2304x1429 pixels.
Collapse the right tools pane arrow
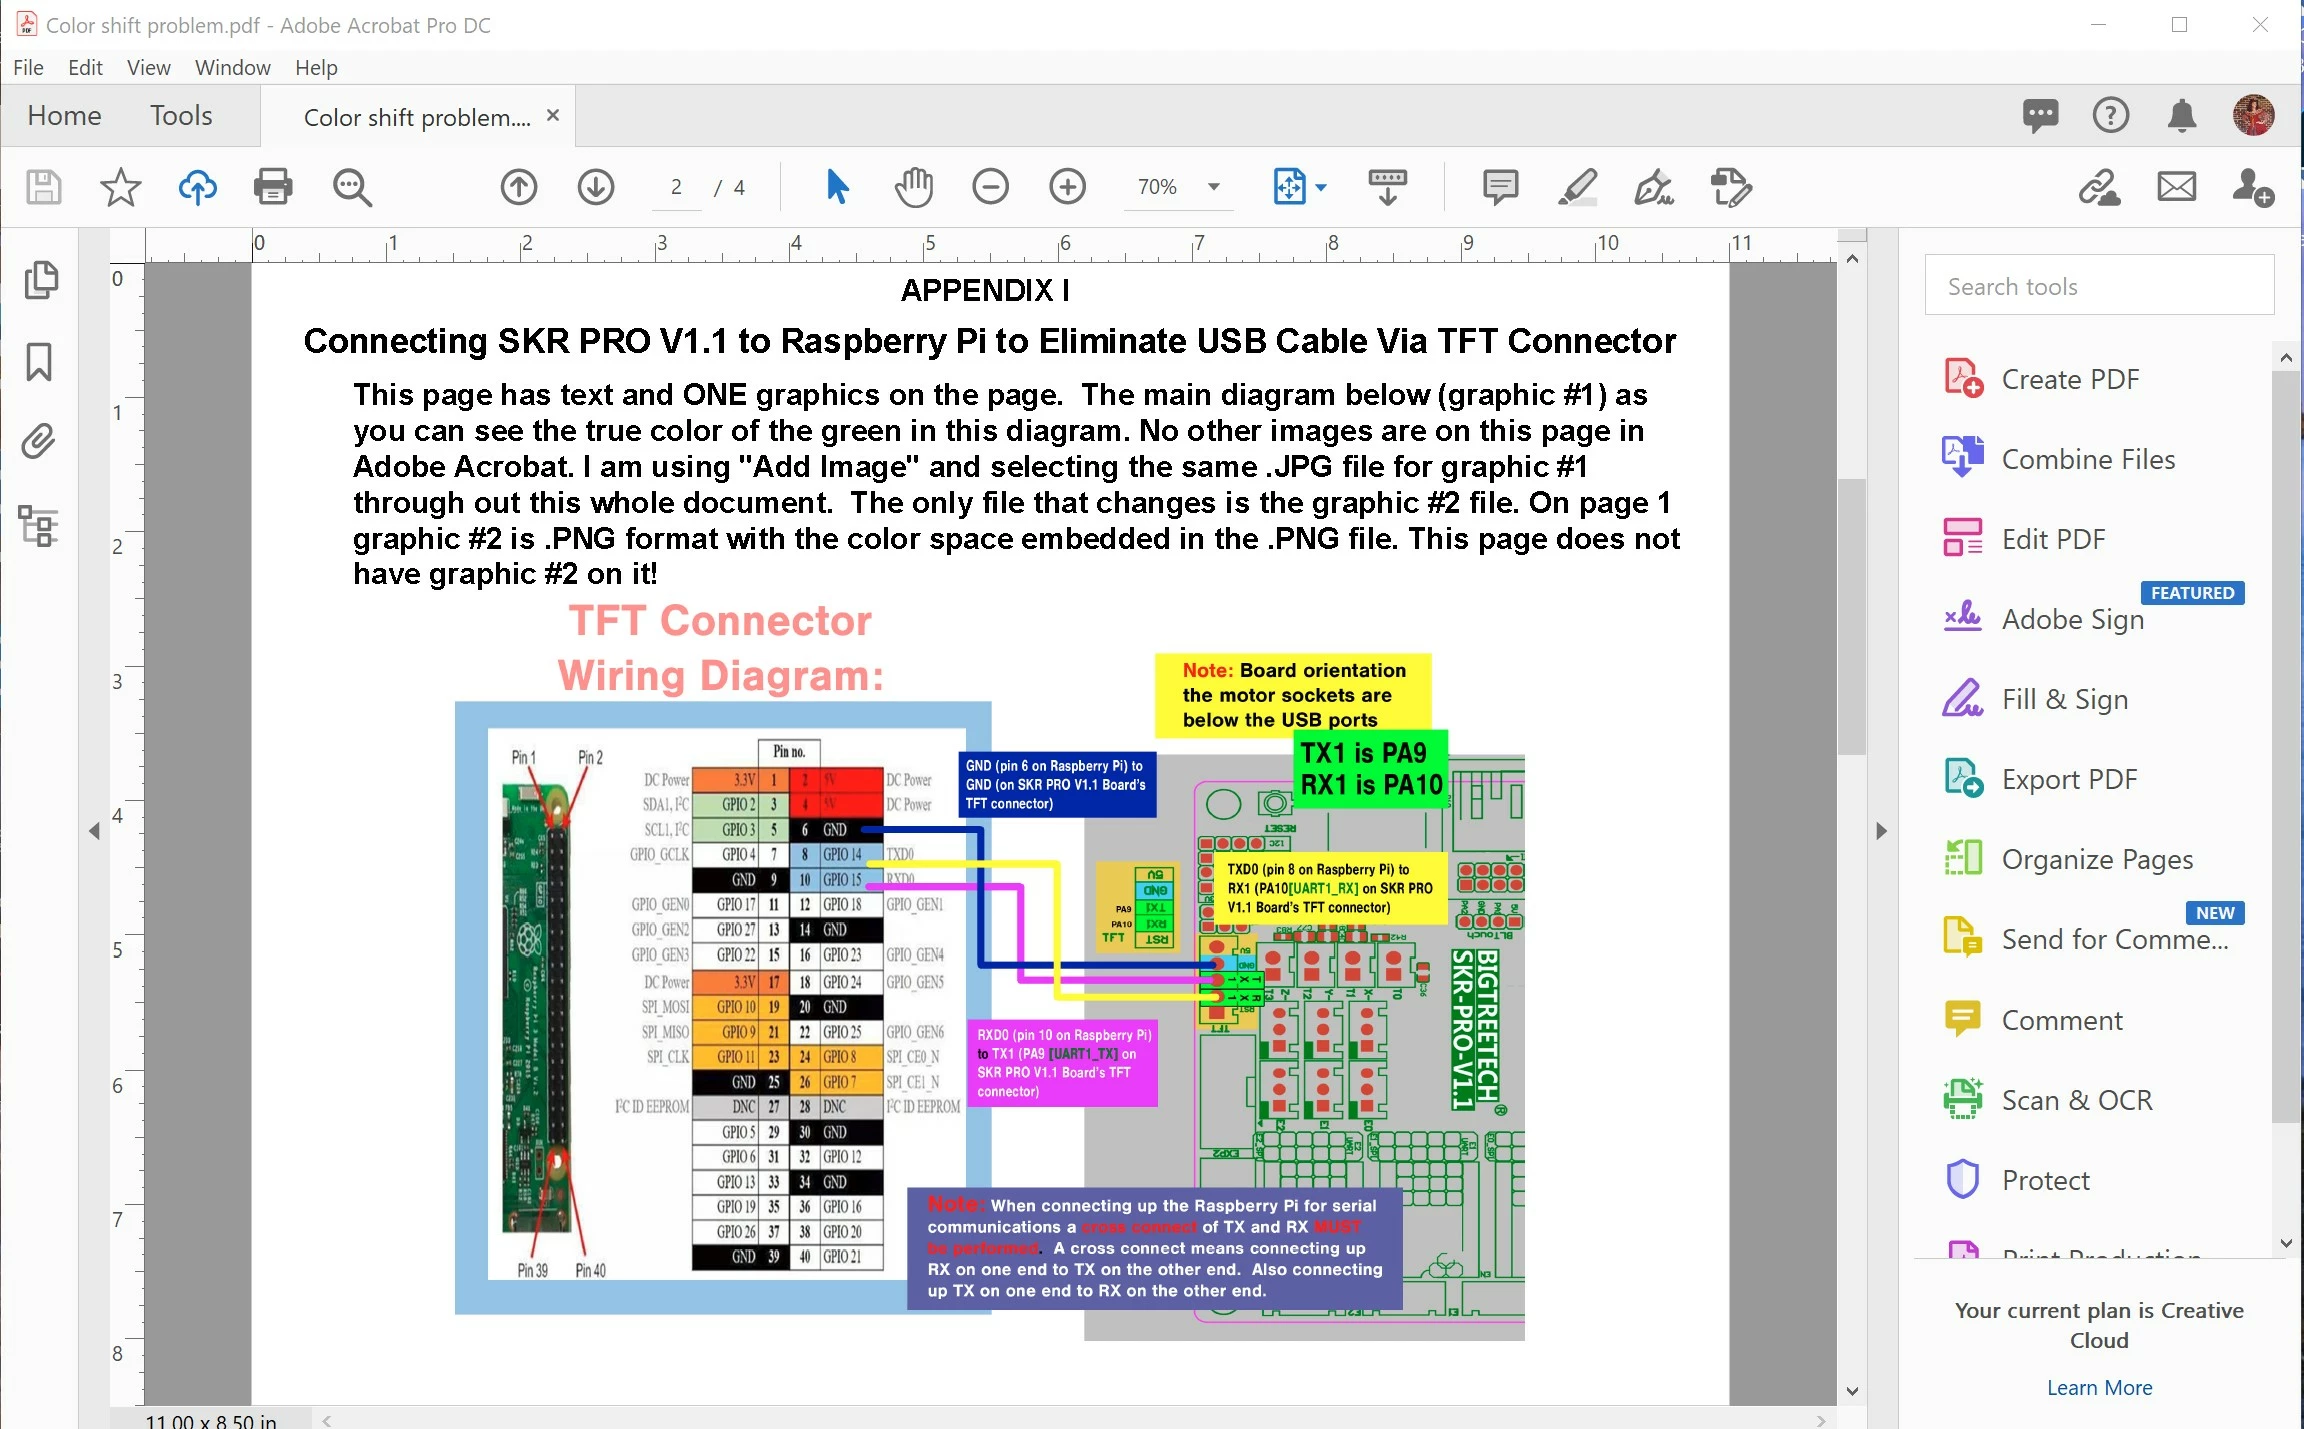[x=1881, y=831]
